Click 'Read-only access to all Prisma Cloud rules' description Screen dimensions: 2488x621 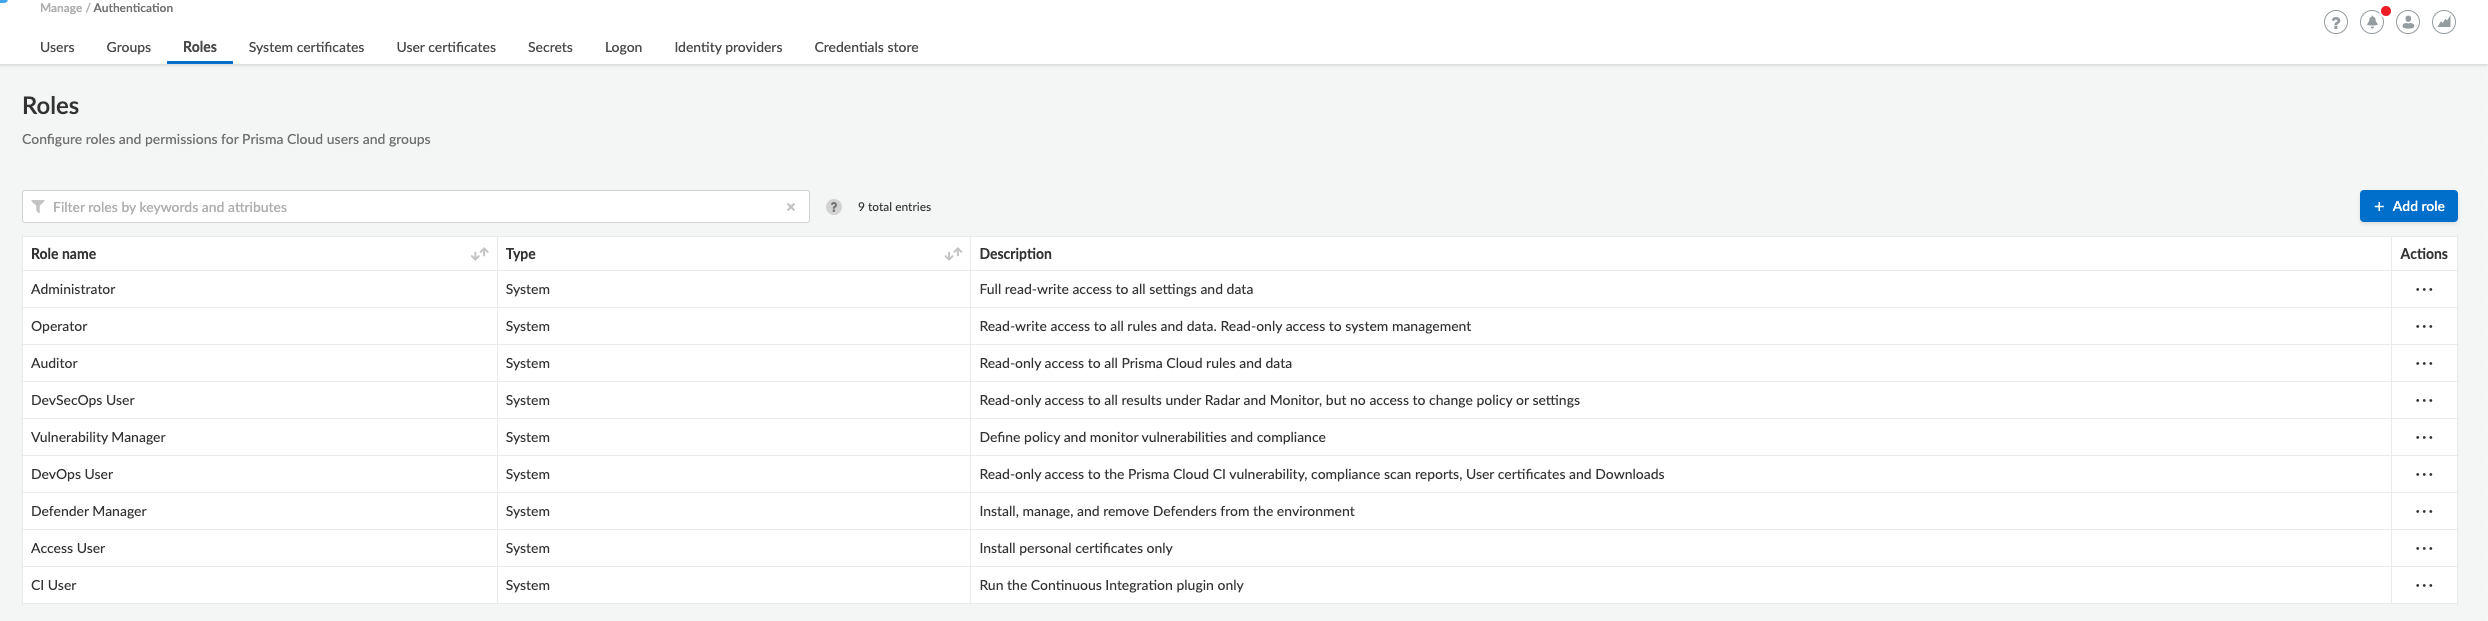tap(1135, 363)
